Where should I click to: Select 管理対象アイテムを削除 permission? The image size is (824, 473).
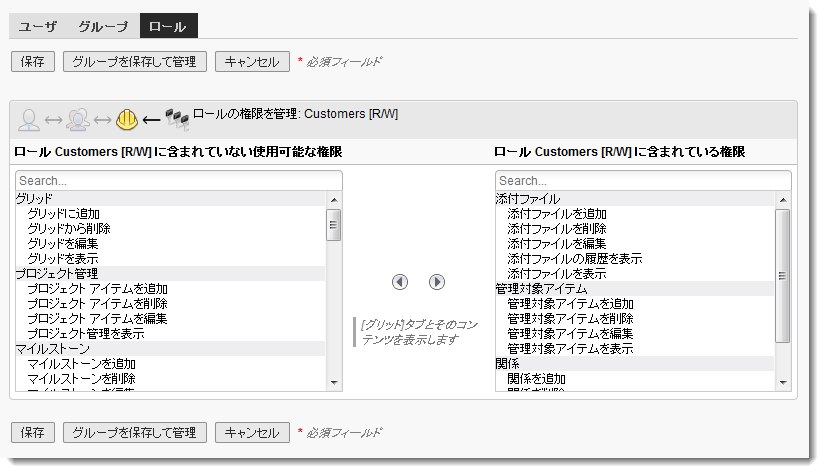click(x=635, y=319)
